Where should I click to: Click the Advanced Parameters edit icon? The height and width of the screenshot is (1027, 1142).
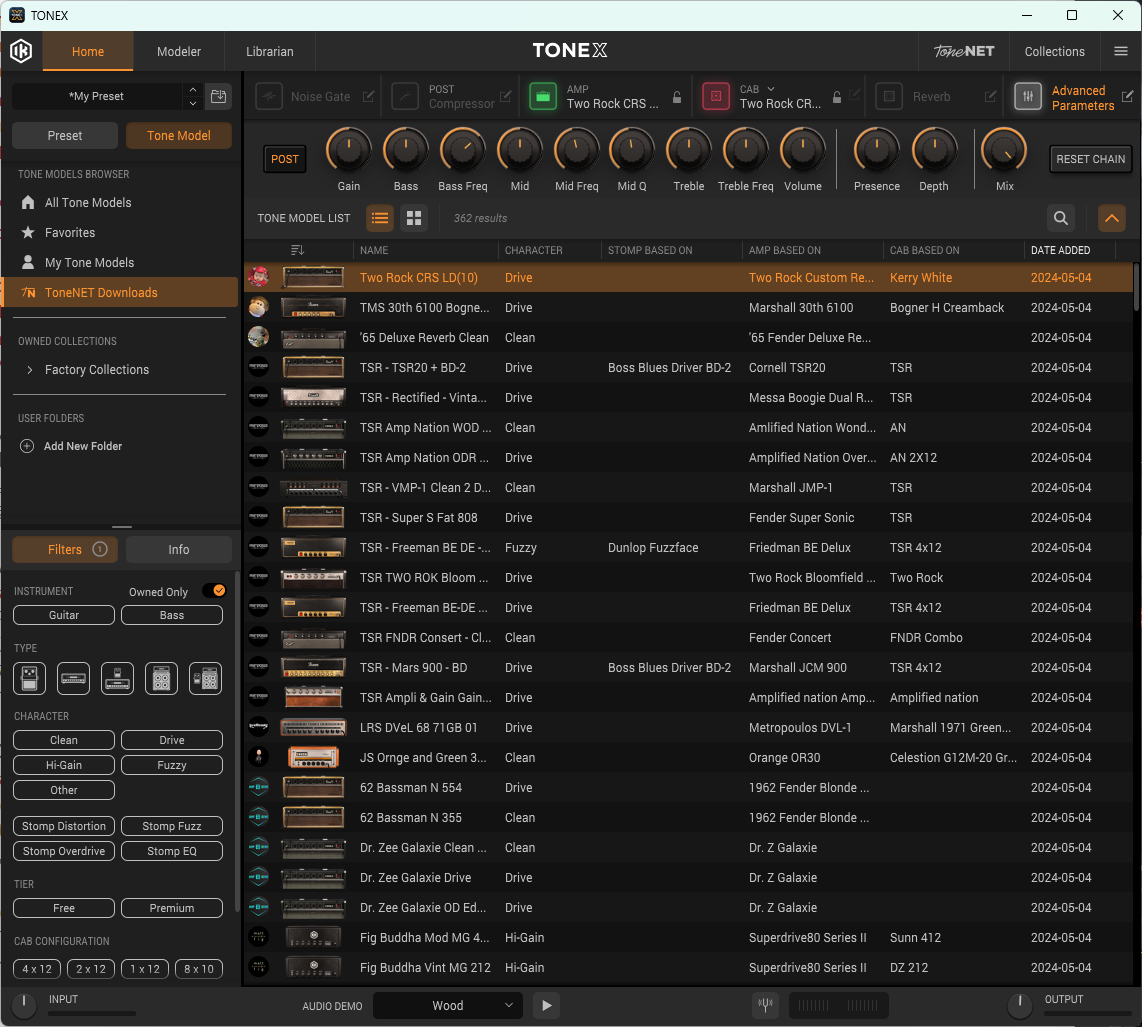pyautogui.click(x=1127, y=96)
